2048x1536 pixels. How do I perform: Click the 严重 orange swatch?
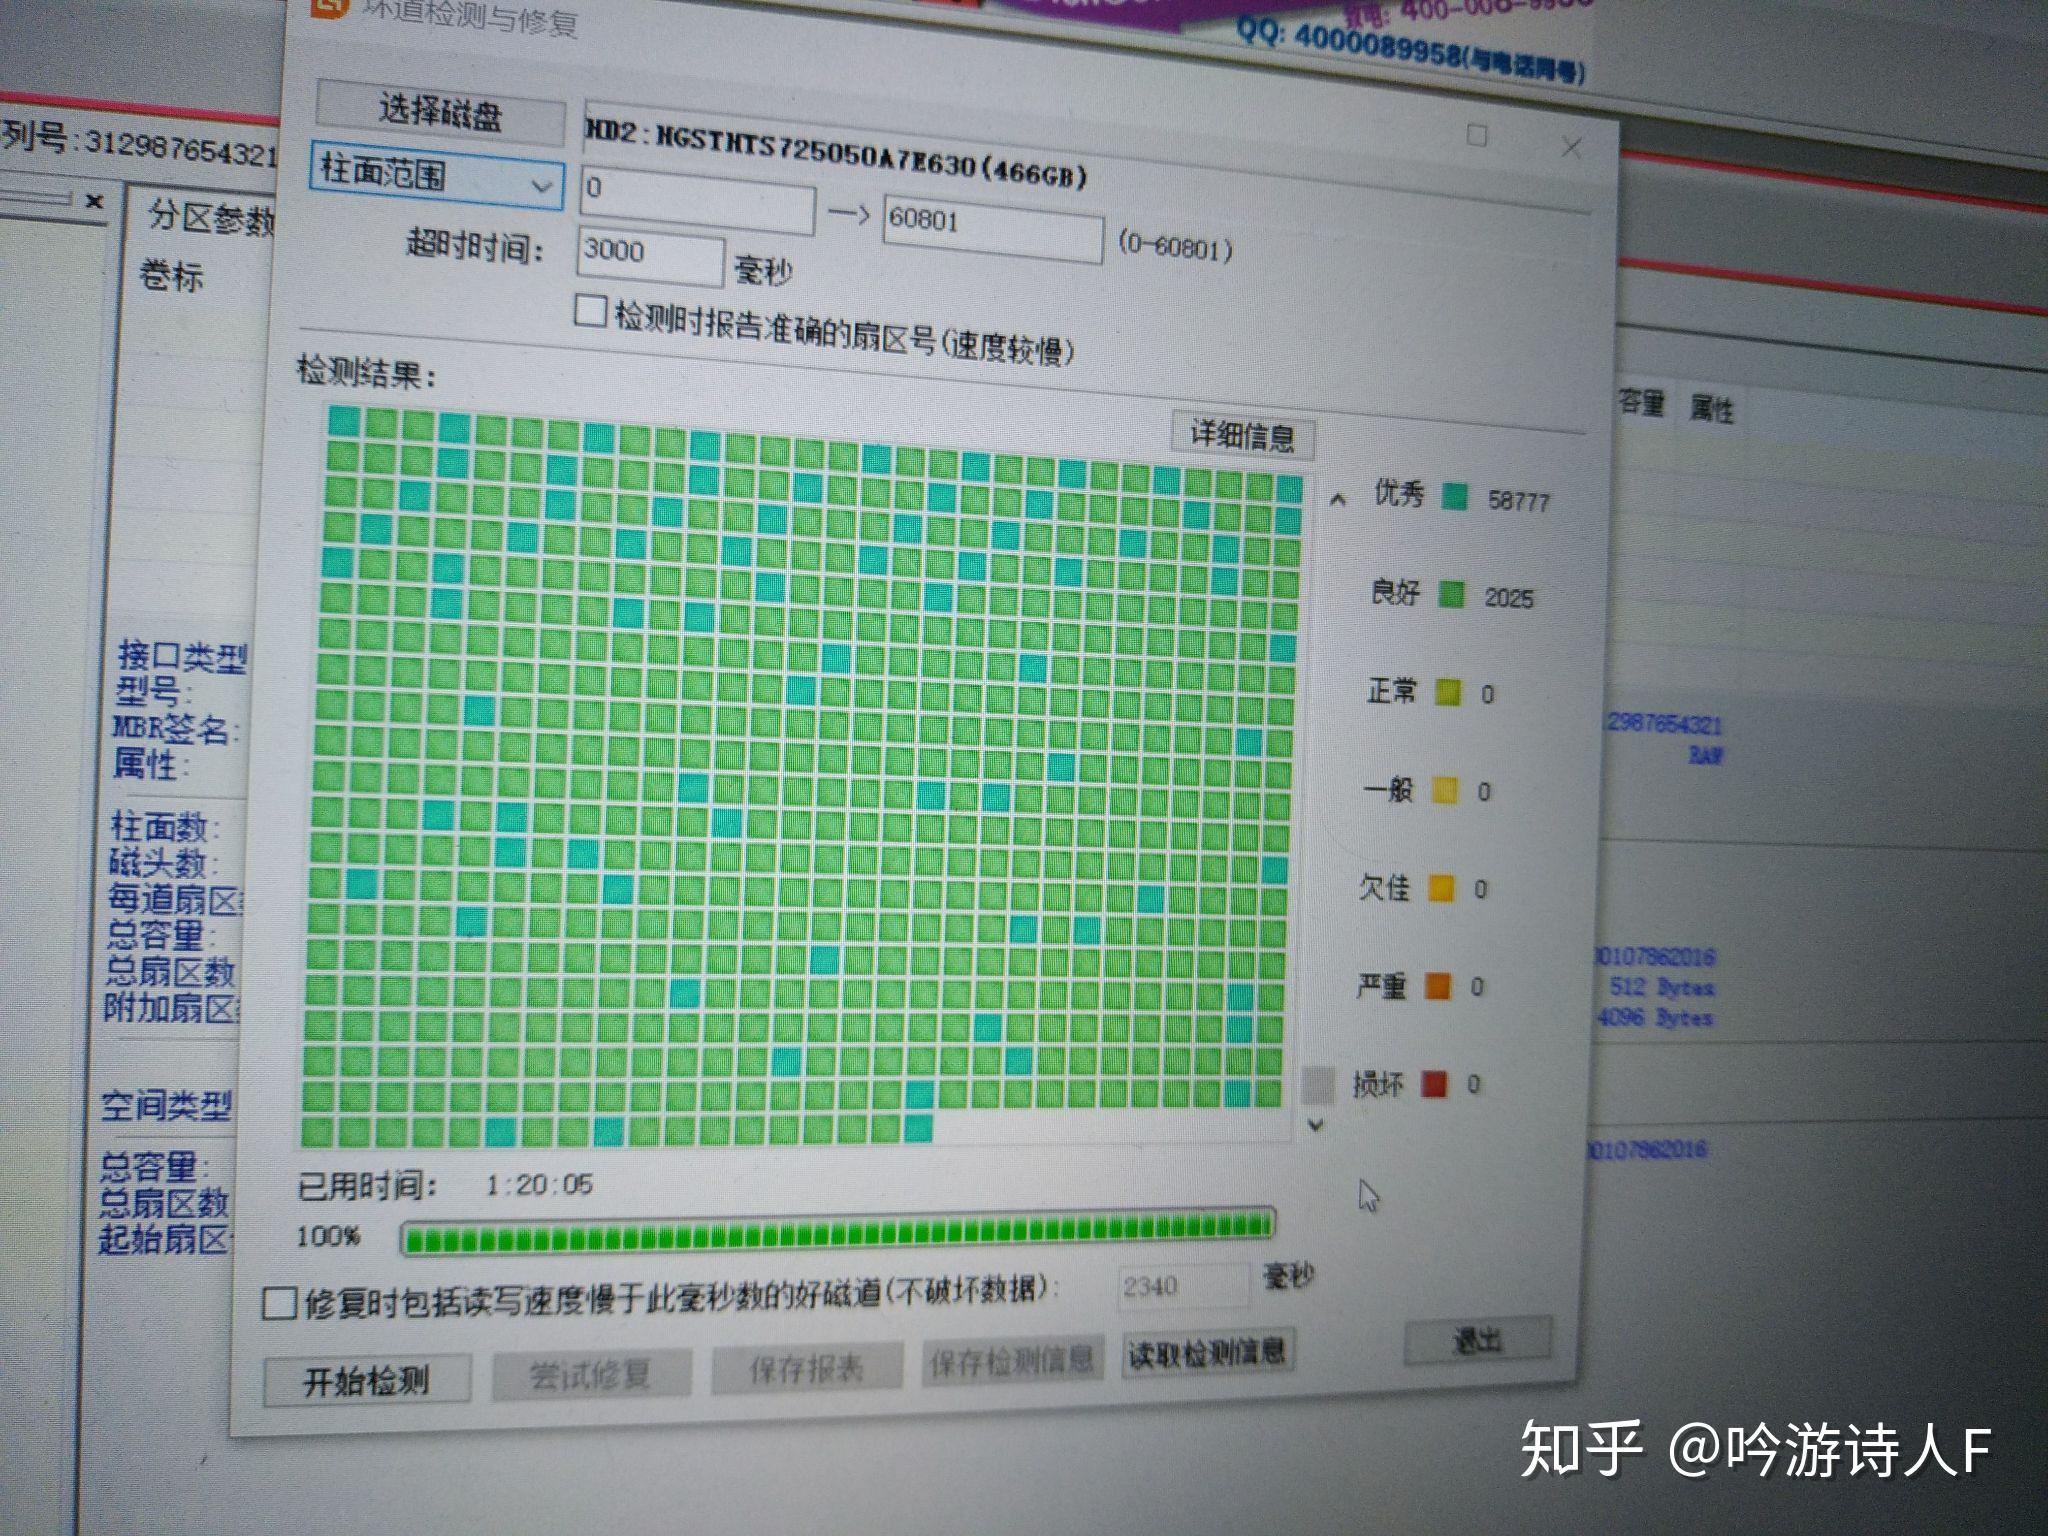click(x=1438, y=986)
